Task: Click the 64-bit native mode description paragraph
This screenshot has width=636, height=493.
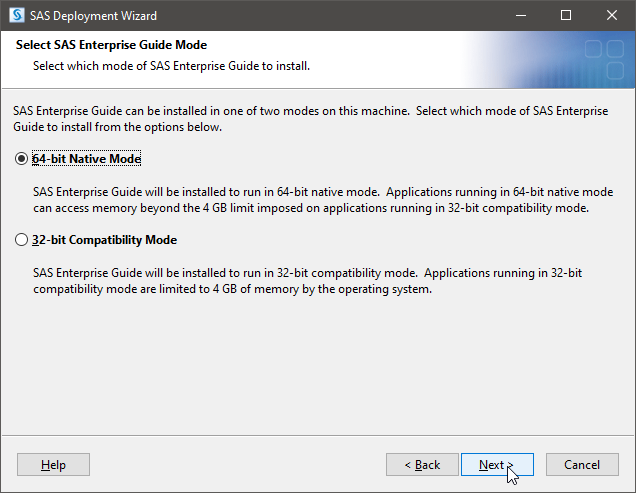Action: point(323,200)
